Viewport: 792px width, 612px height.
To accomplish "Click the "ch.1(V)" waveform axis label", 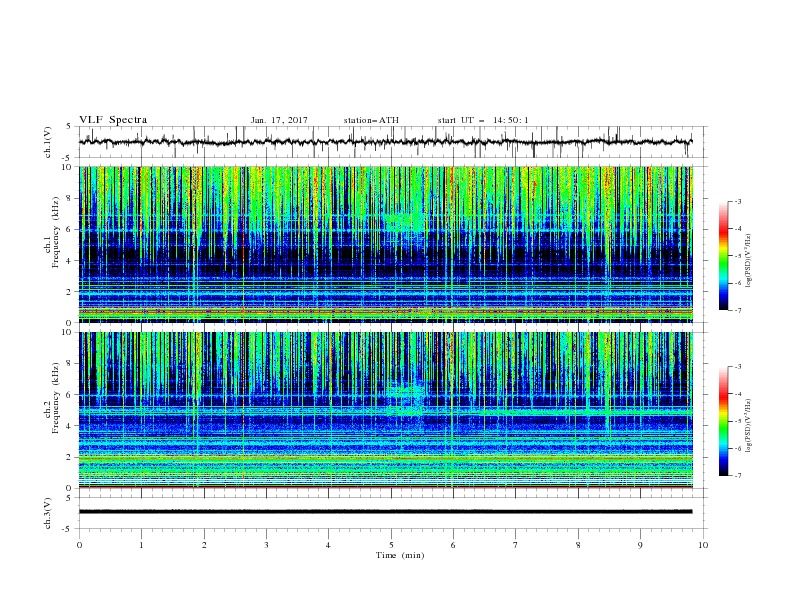I will coord(48,142).
